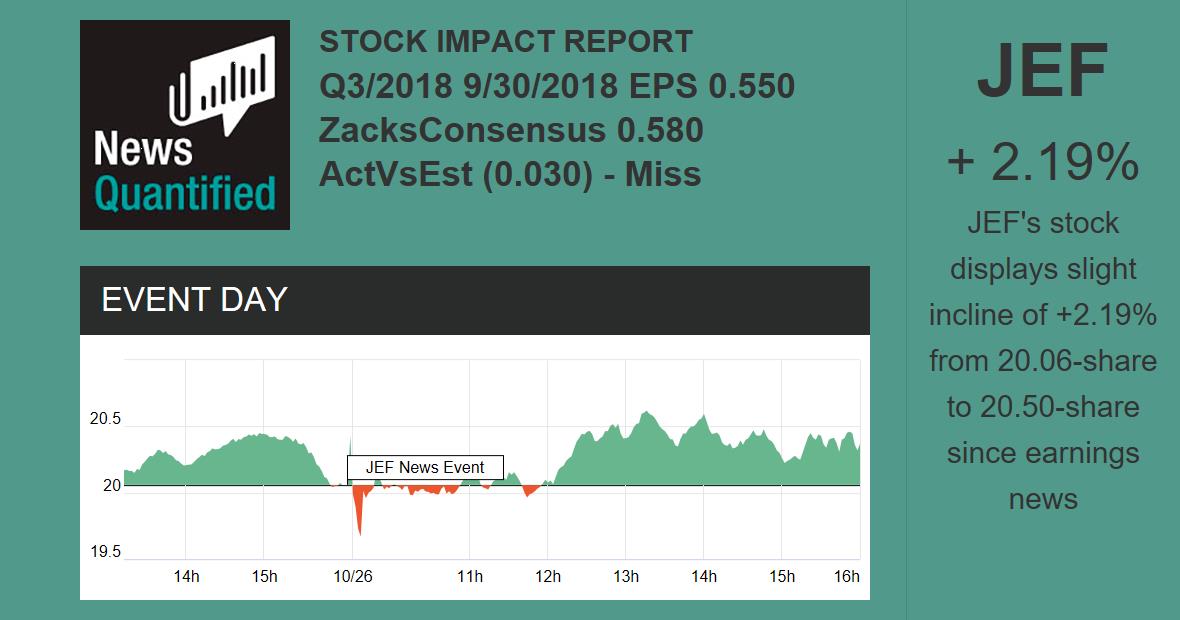
Task: Click the 16h time axis label
Action: tap(846, 576)
